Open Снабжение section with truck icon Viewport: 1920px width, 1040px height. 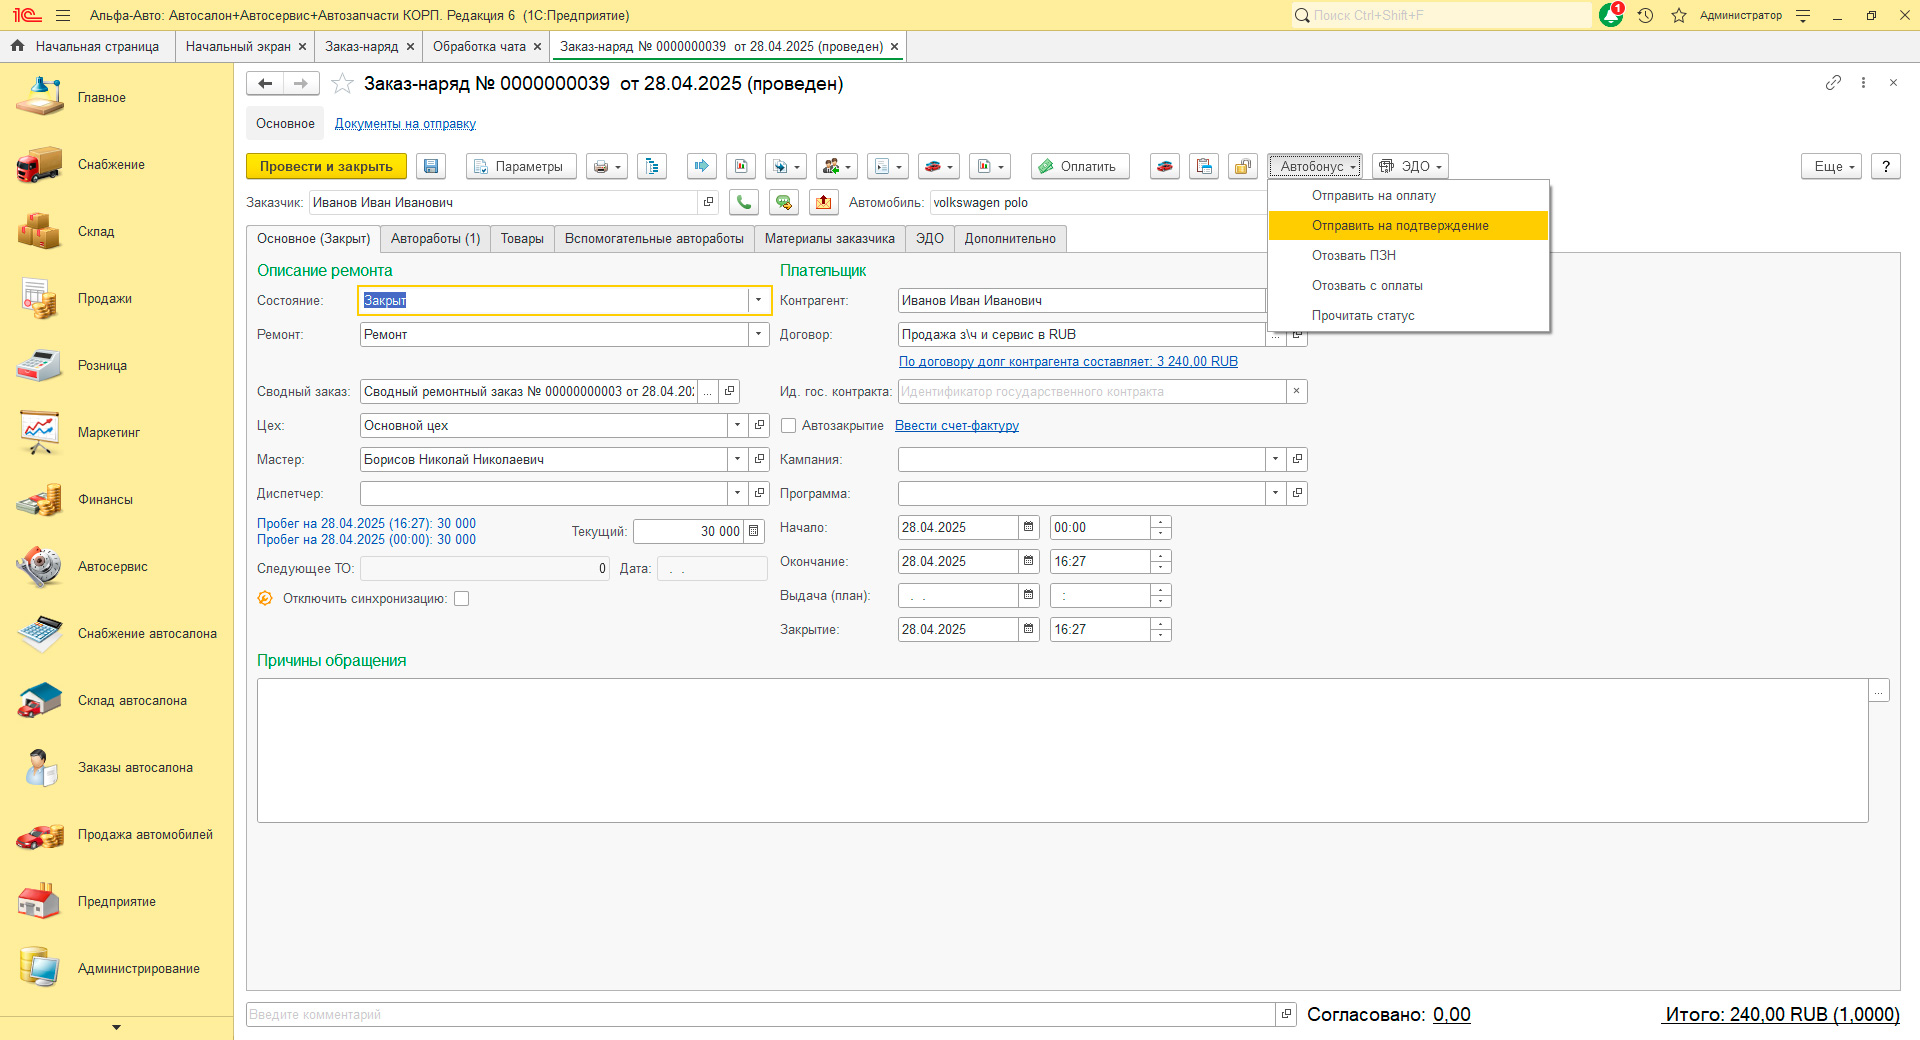click(x=116, y=165)
